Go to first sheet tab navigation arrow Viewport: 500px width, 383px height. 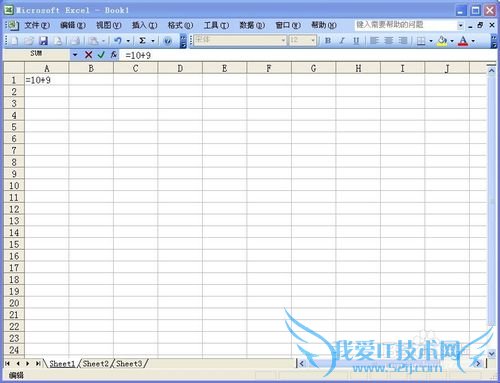point(7,363)
